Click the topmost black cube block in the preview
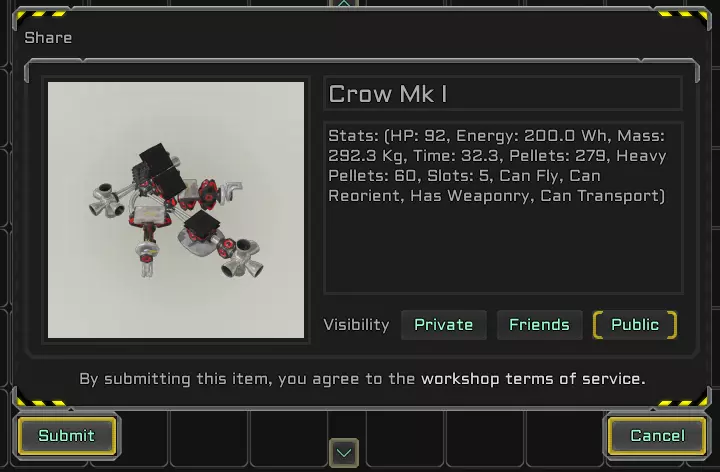 tap(157, 156)
